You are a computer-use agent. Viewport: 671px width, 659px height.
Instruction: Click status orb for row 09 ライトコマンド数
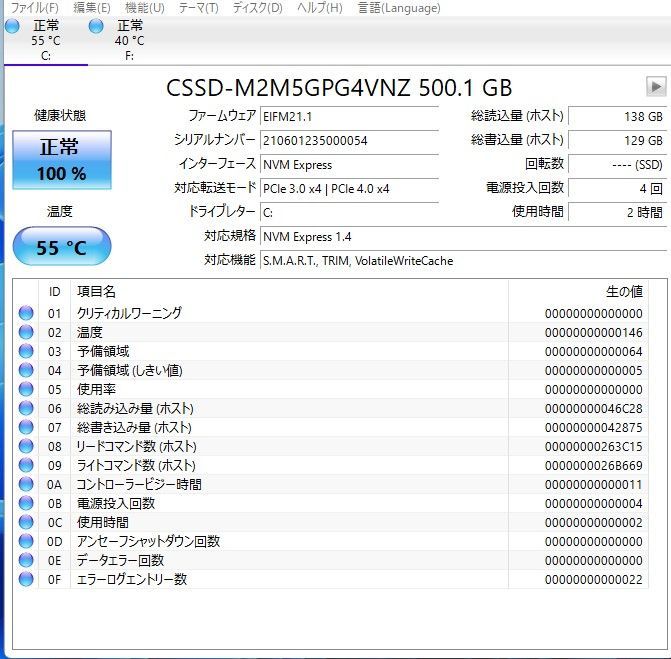coord(26,465)
